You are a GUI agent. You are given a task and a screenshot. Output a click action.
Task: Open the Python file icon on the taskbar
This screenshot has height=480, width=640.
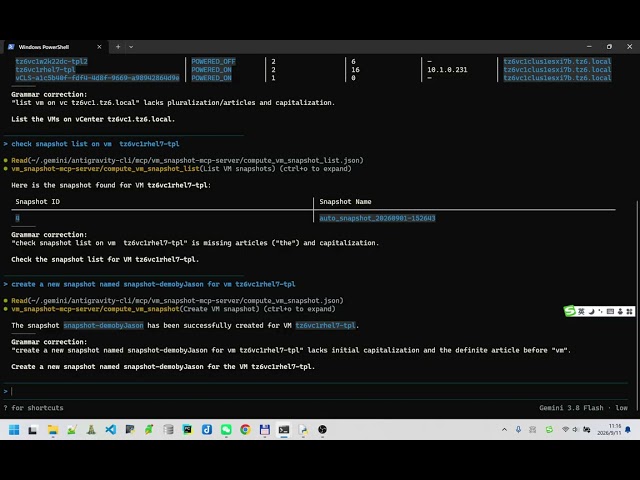[x=303, y=429]
